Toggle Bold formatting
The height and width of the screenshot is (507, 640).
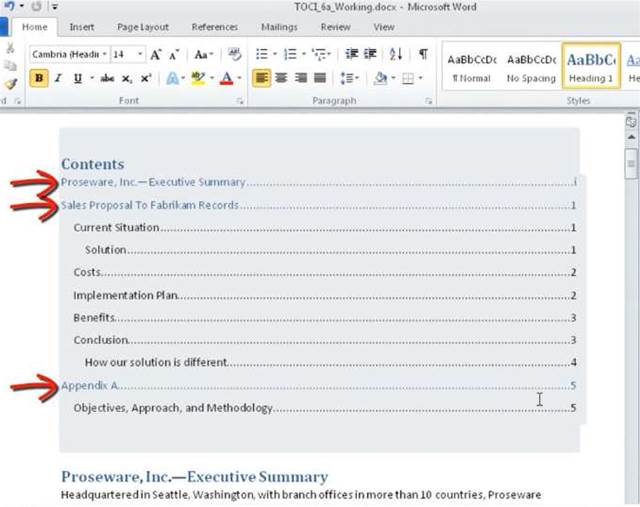point(39,78)
